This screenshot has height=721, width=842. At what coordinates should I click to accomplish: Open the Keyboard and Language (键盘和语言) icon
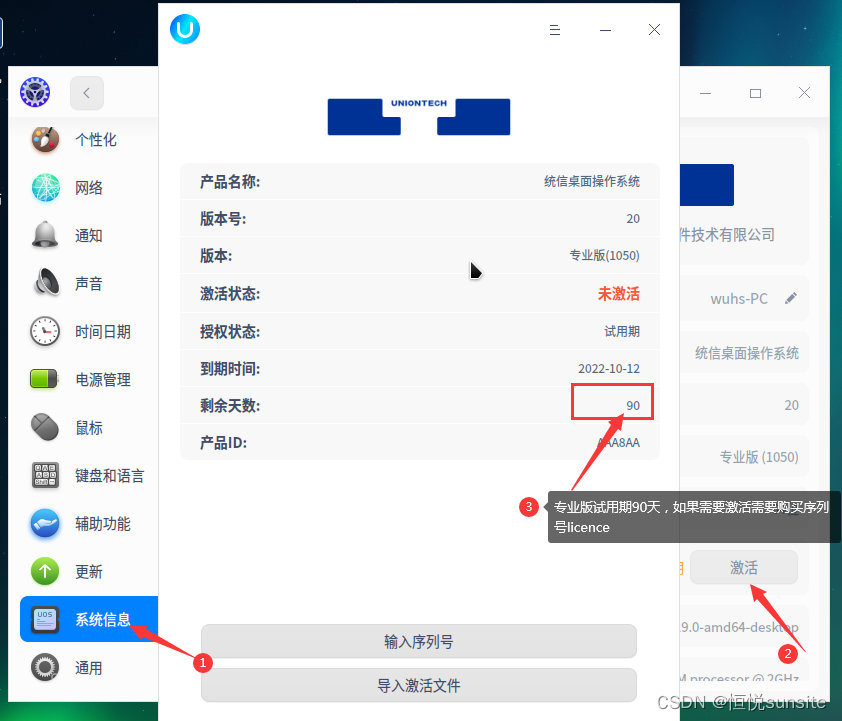[x=45, y=475]
